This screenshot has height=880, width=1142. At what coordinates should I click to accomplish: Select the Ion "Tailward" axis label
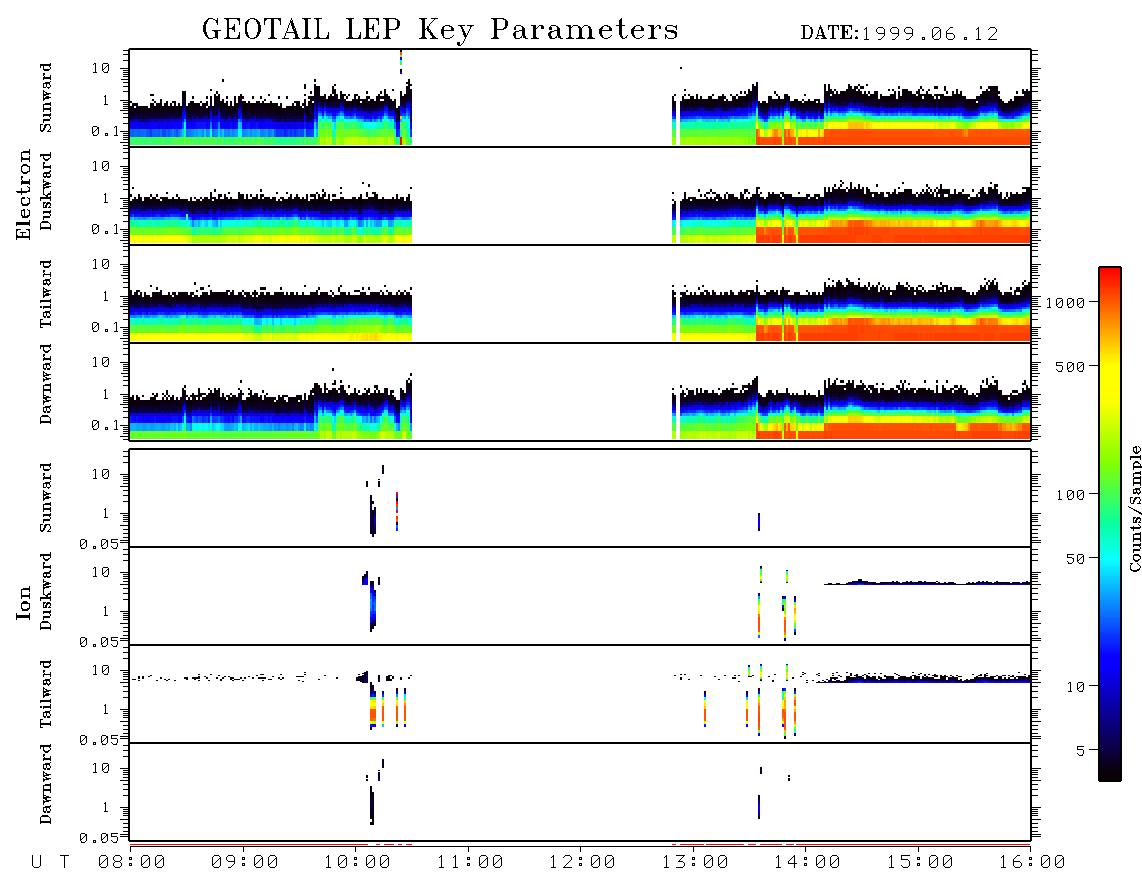pyautogui.click(x=46, y=694)
